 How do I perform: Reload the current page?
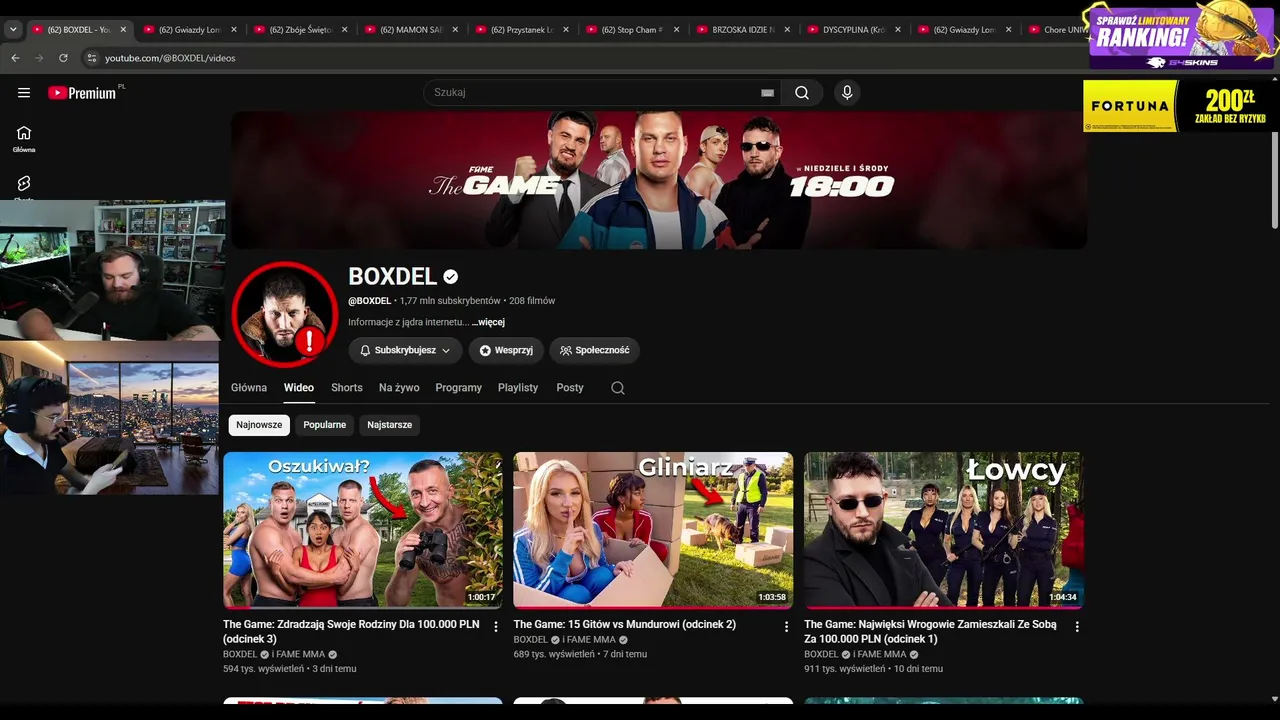coord(63,58)
